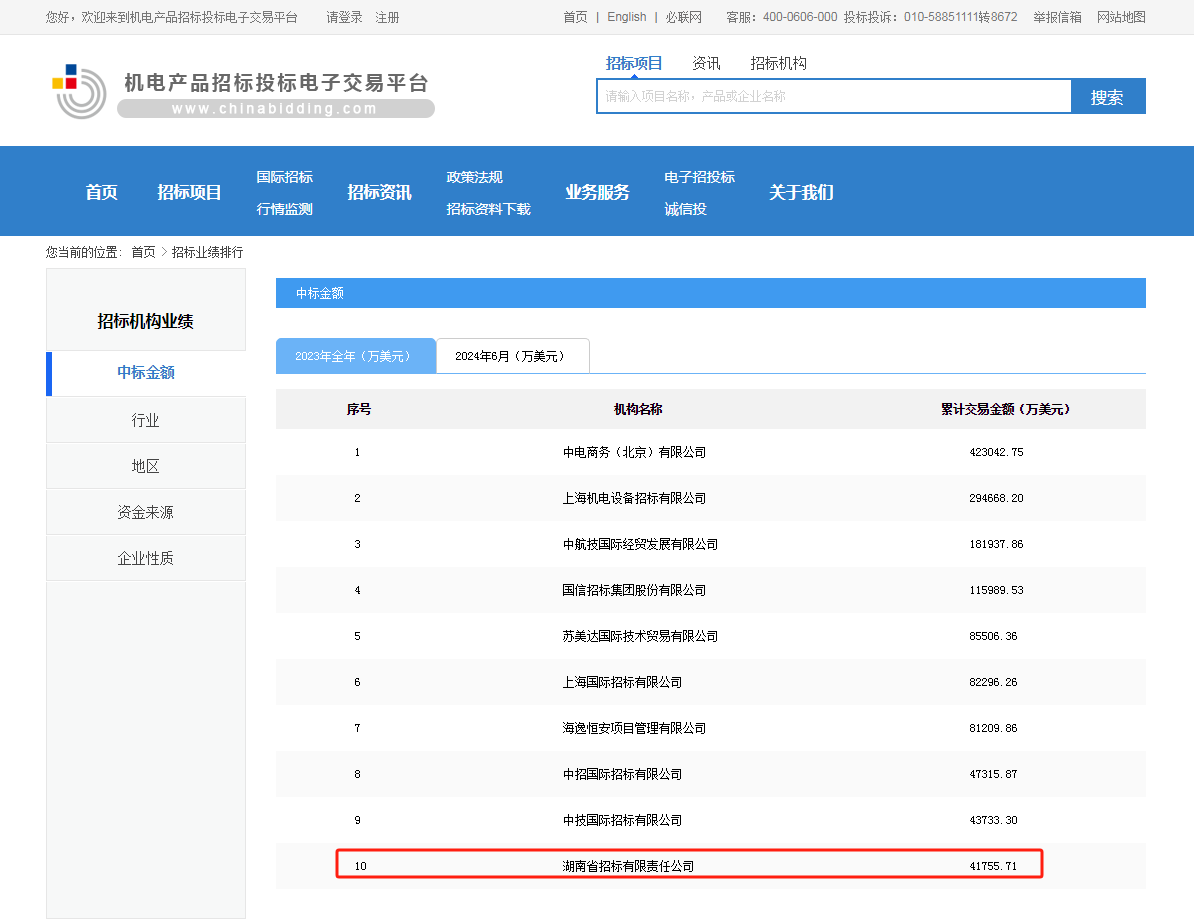Open 招标资讯 navigation item
This screenshot has height=924, width=1194.
[379, 192]
